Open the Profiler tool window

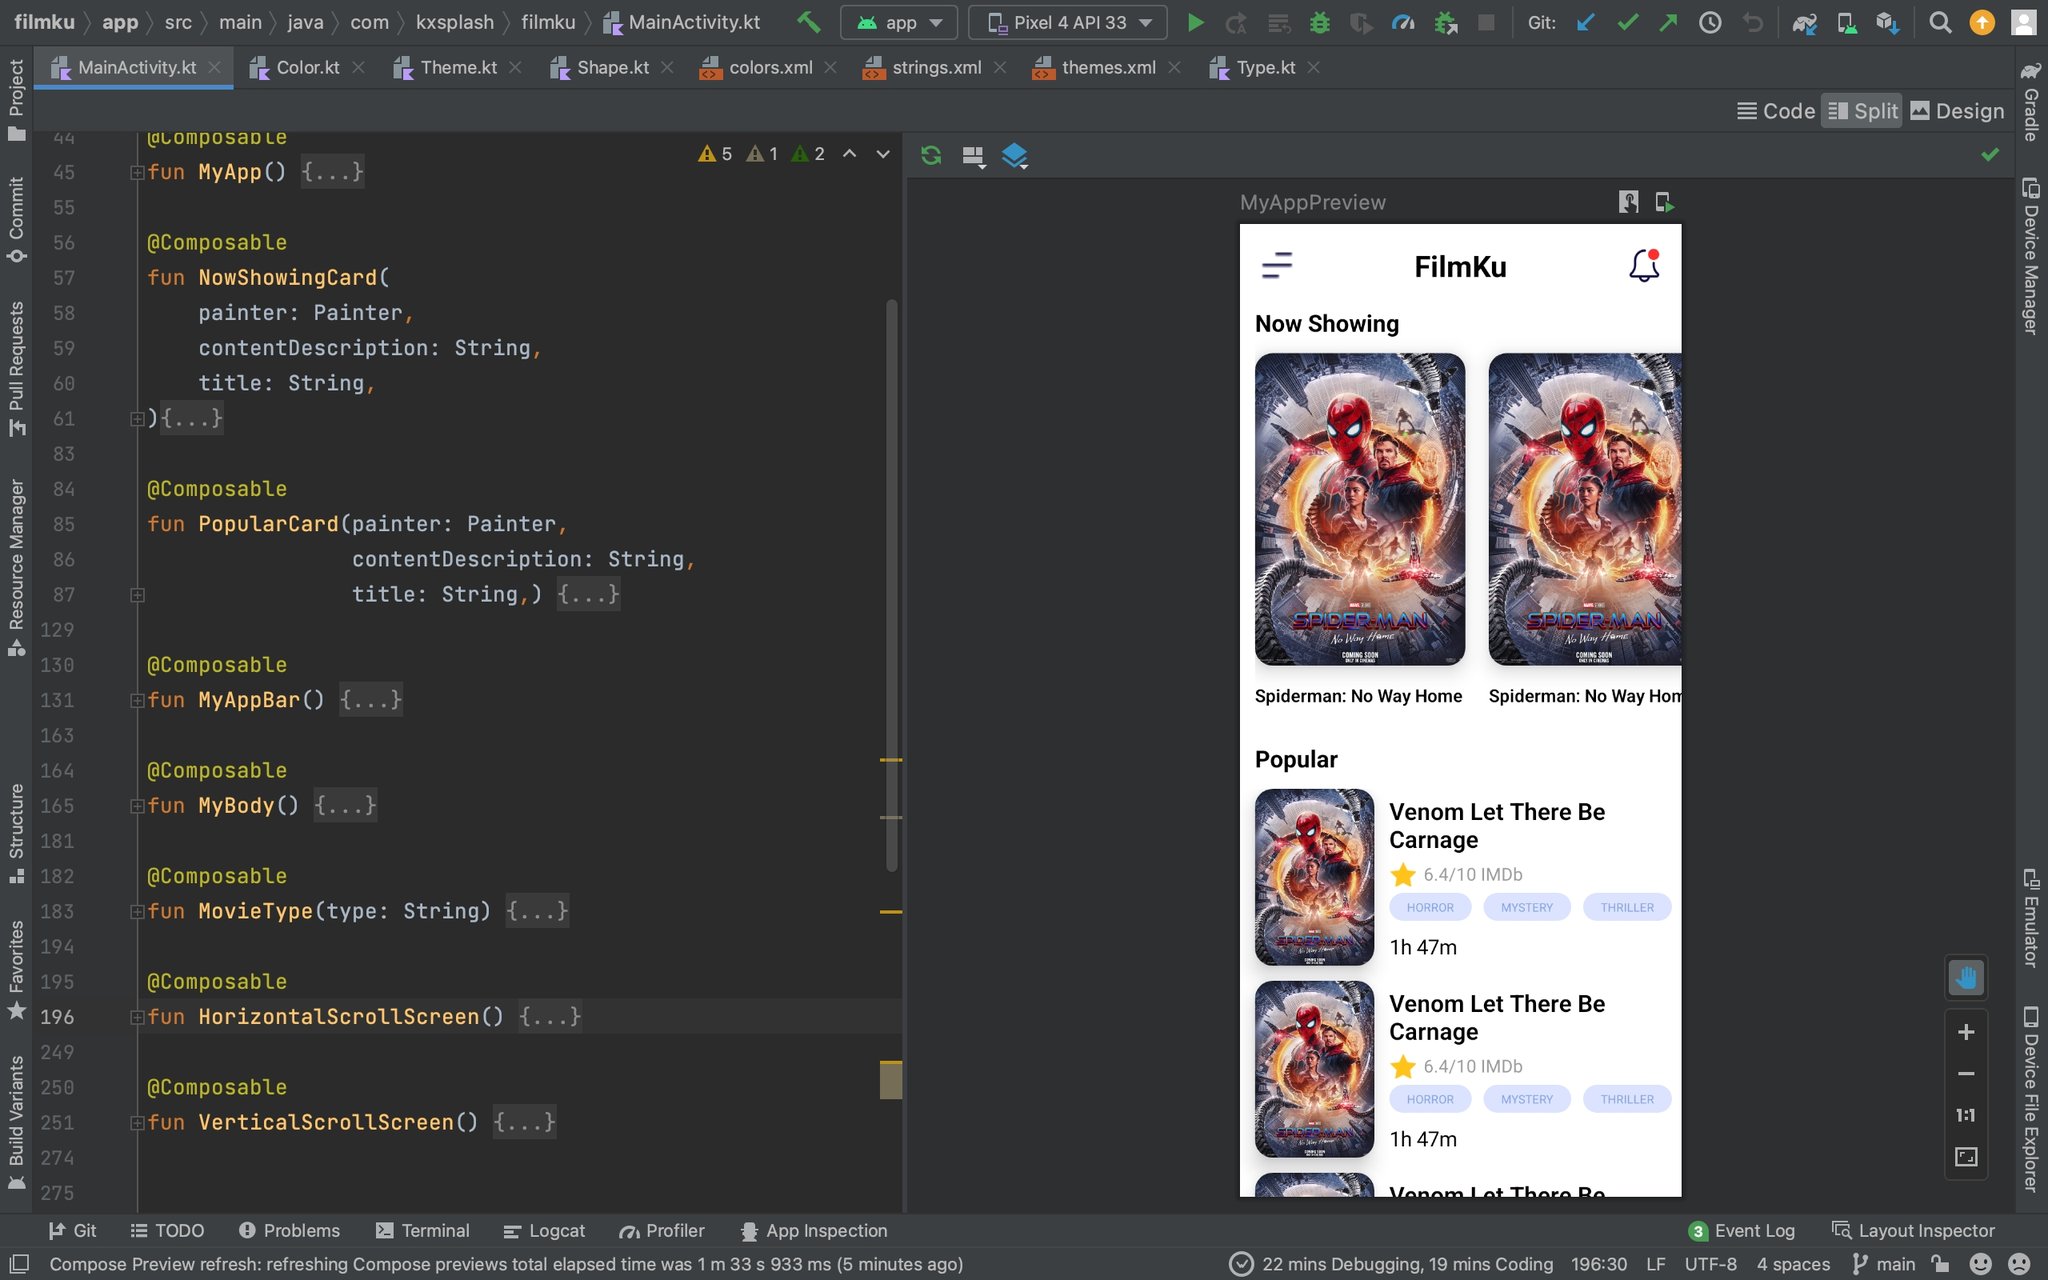661,1230
